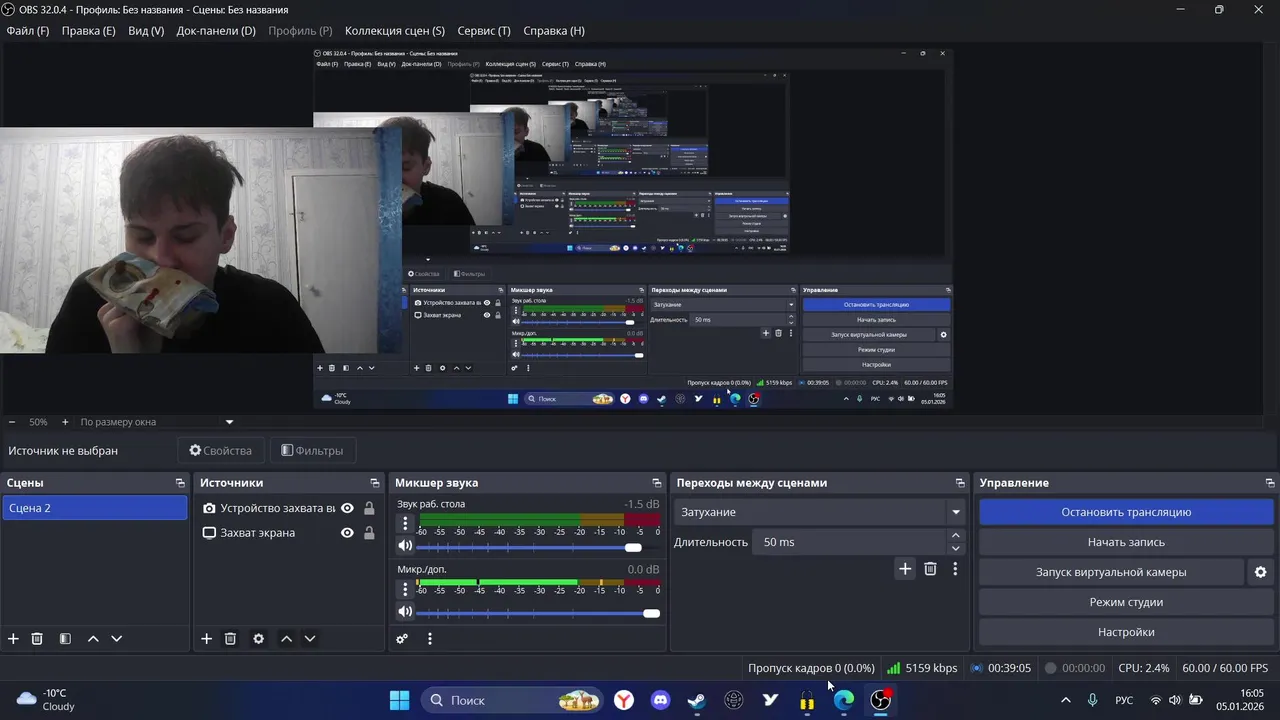1280x720 pixels.
Task: Undock the Сцены panel icon
Action: [180, 483]
